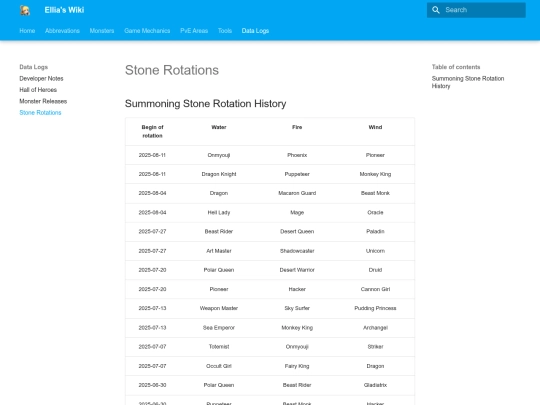
Task: Click the Ellia's Wiki logo avatar
Action: [25, 10]
